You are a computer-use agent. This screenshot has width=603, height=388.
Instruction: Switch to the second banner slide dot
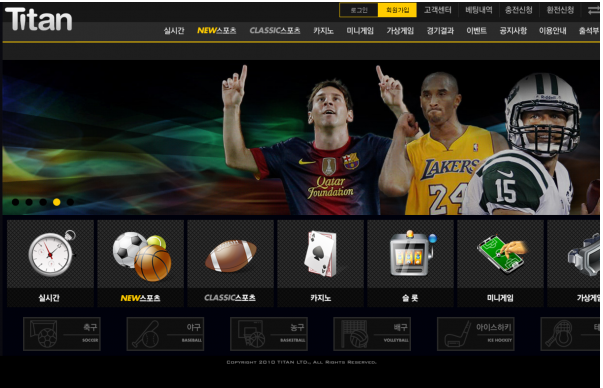point(29,202)
